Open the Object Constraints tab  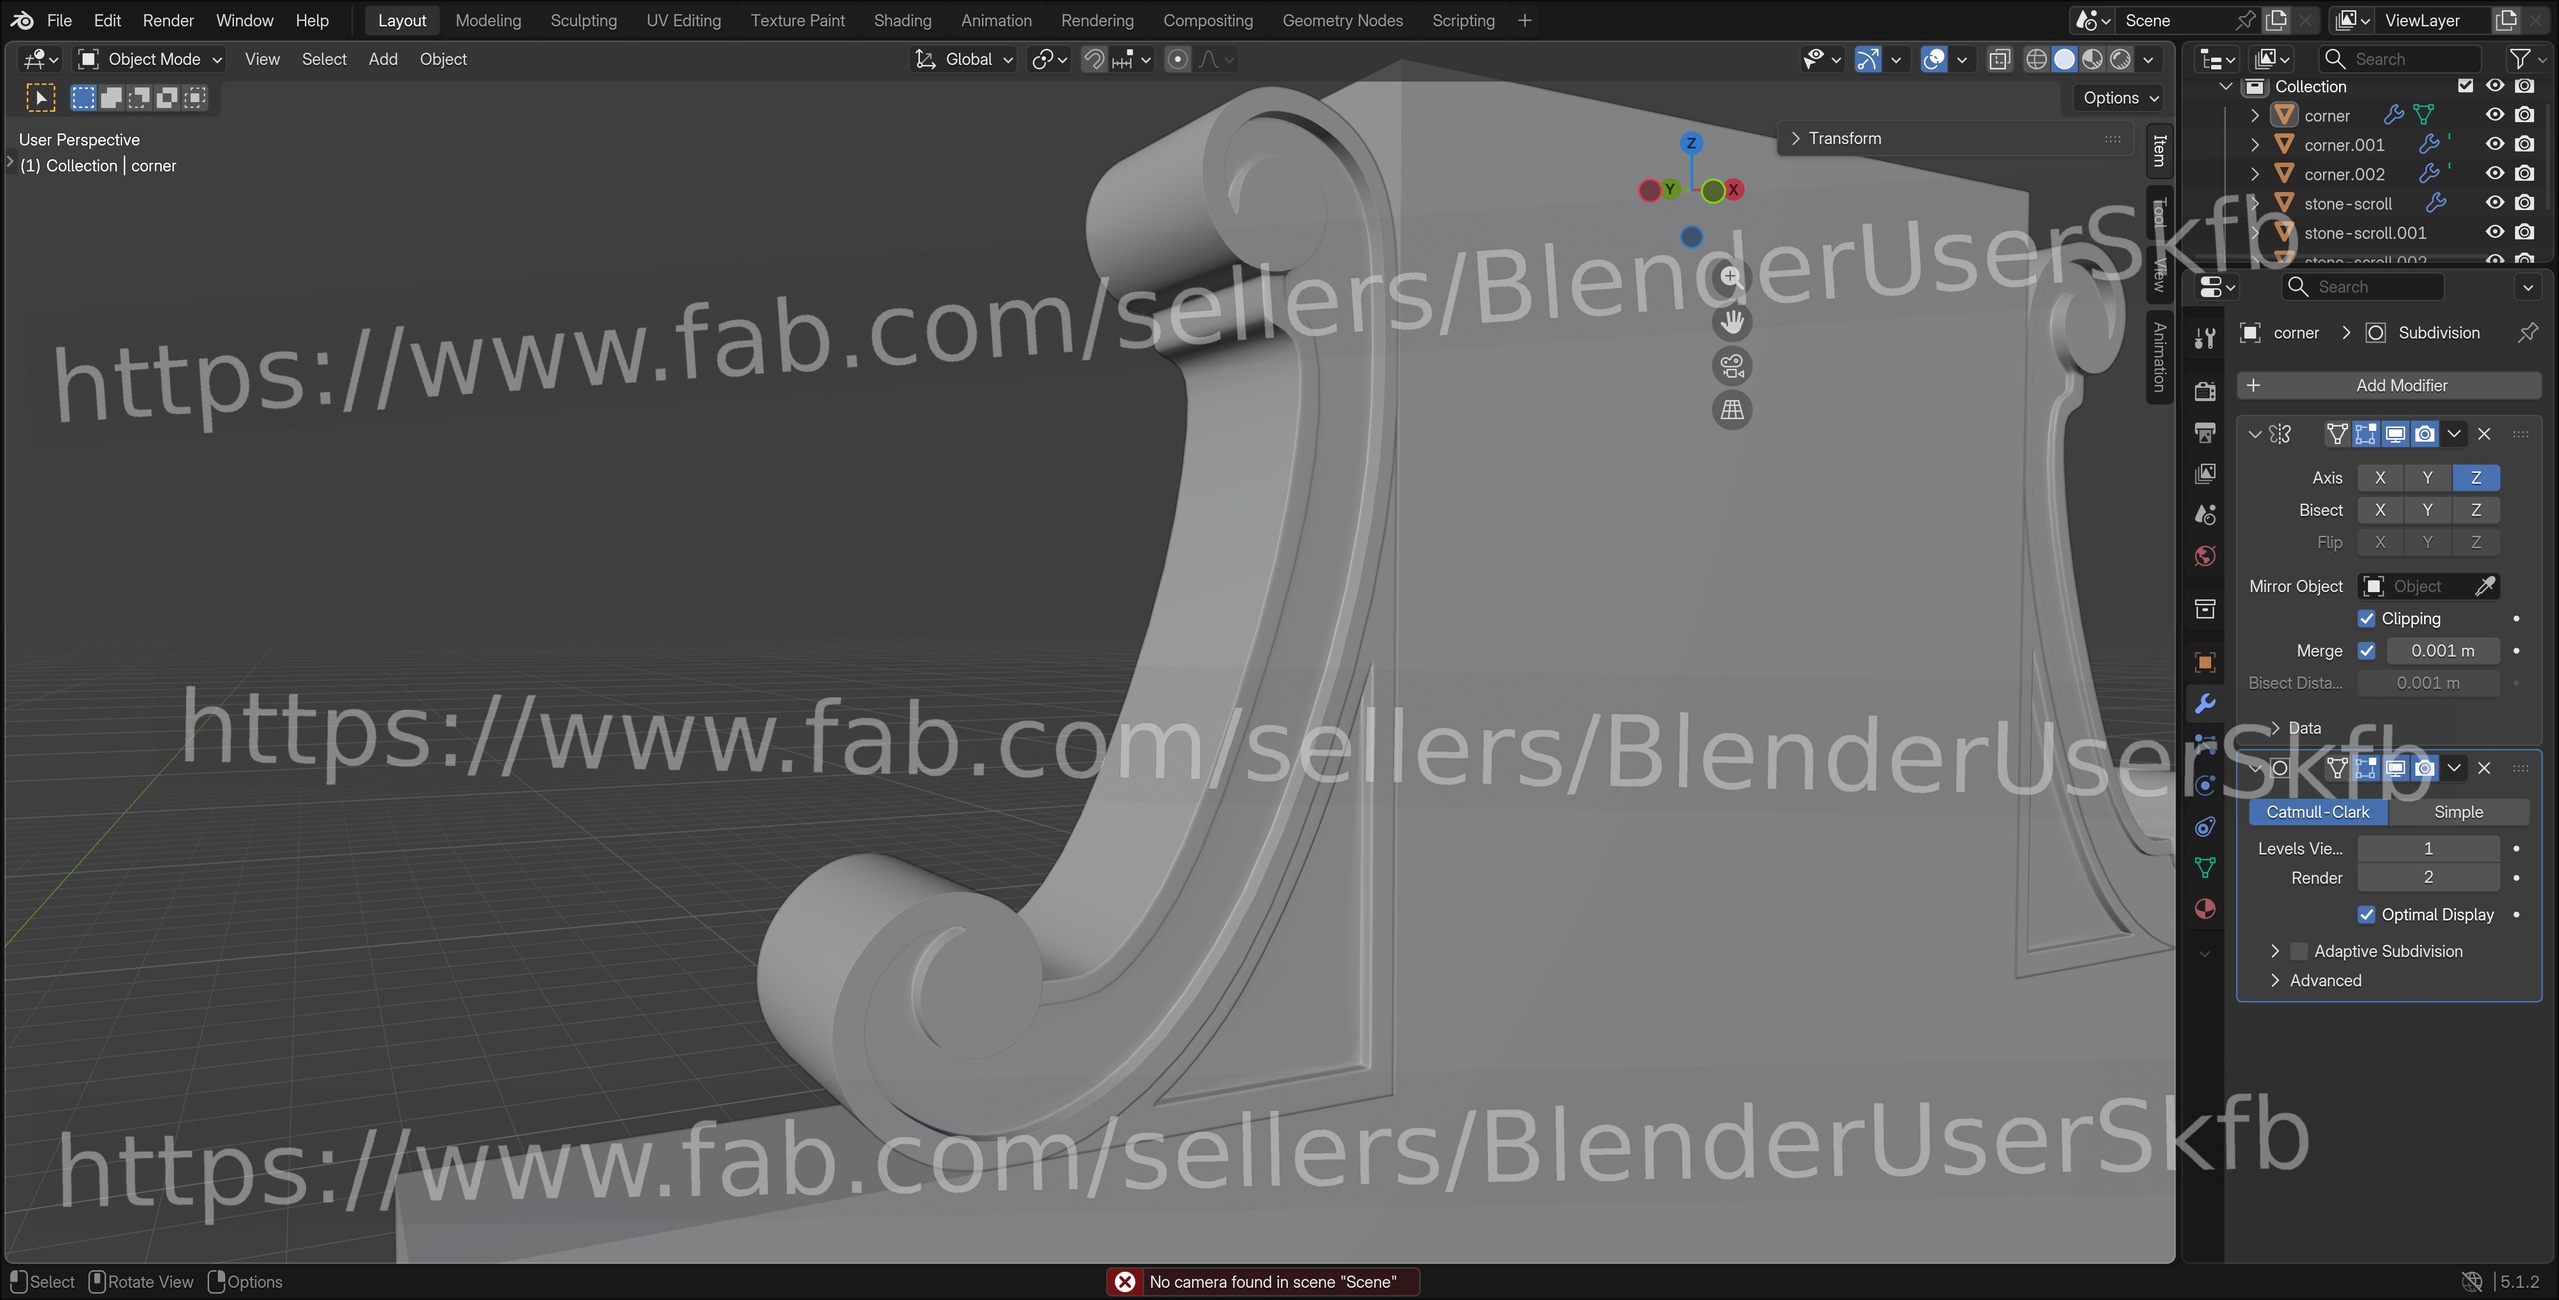click(2205, 827)
